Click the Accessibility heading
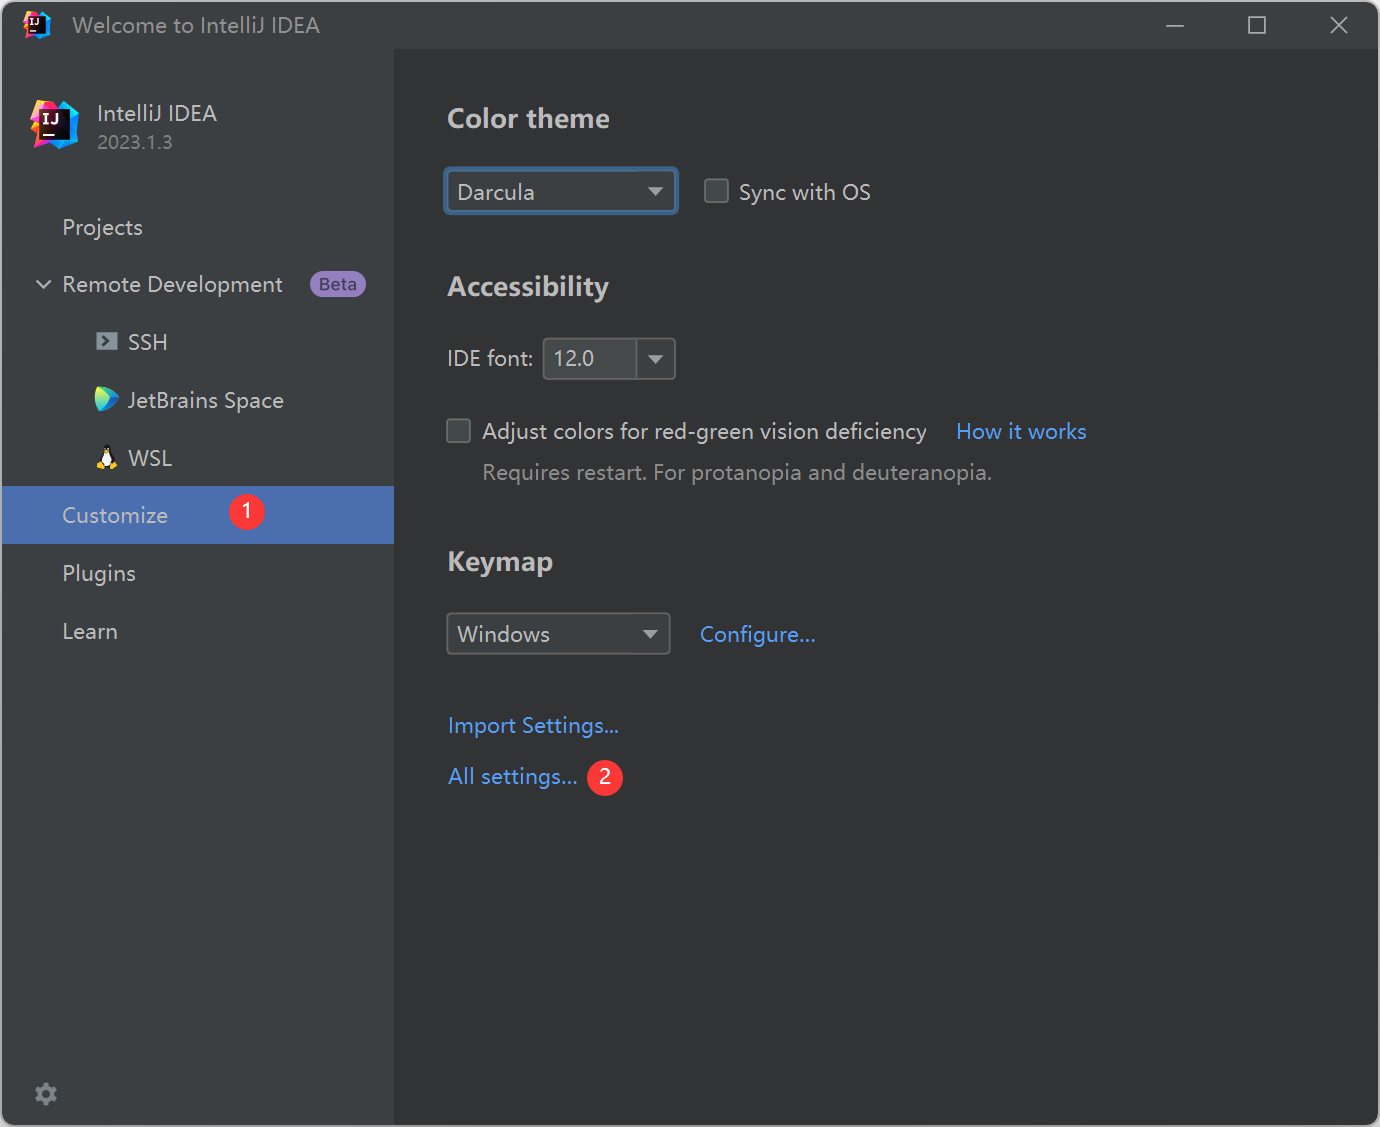The height and width of the screenshot is (1127, 1380). 528,287
